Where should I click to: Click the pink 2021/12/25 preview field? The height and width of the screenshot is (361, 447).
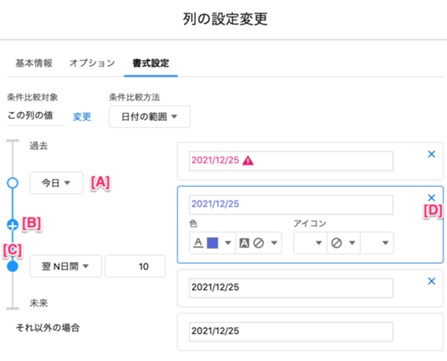(291, 161)
